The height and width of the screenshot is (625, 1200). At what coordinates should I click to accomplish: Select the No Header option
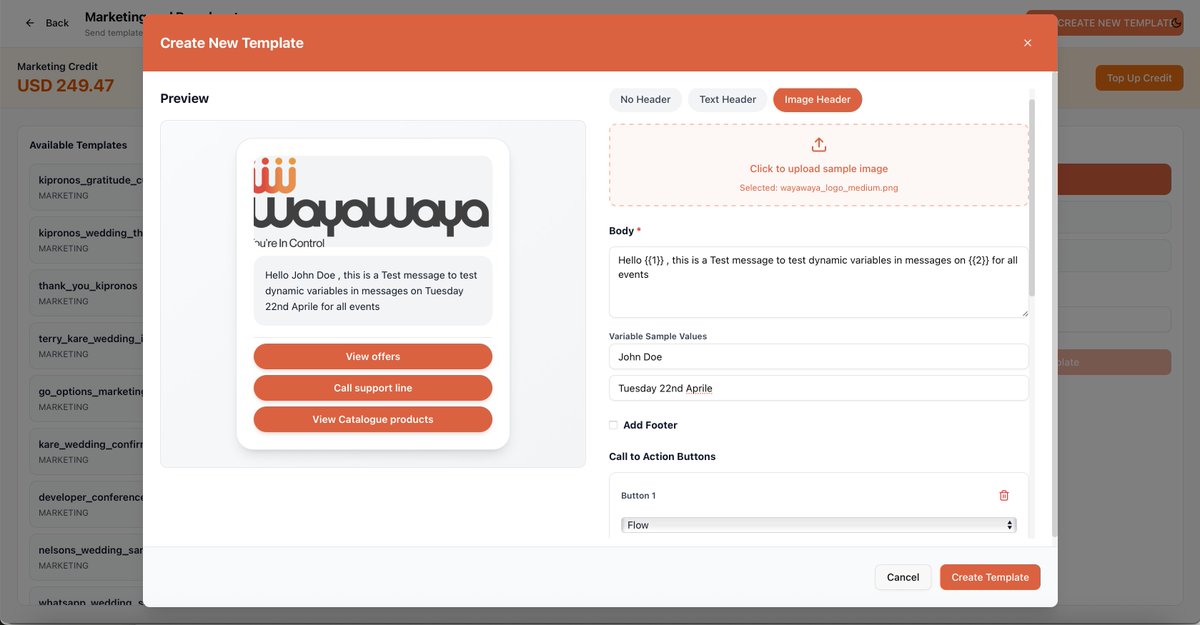coord(645,99)
